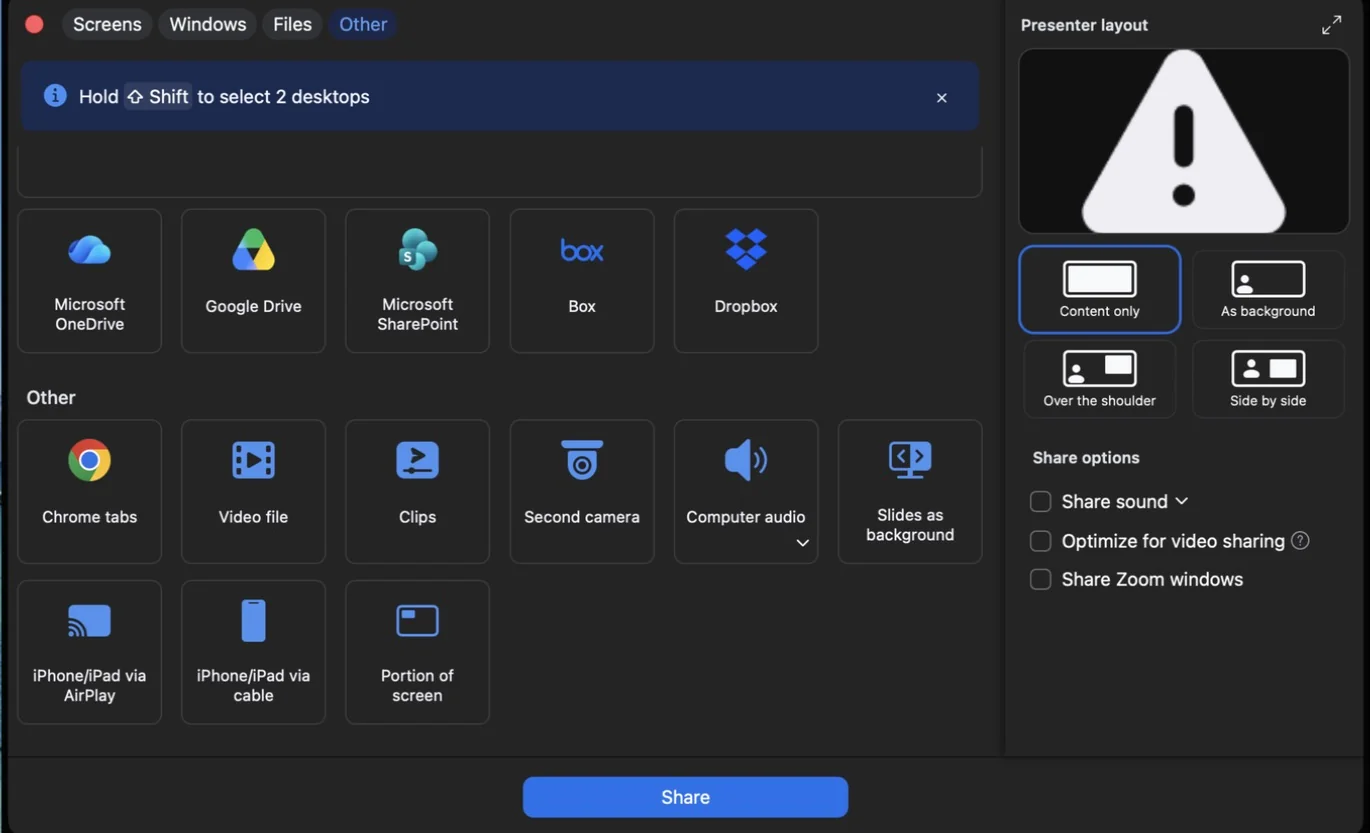Choose Portion of screen option
Image resolution: width=1372 pixels, height=833 pixels.
pyautogui.click(x=417, y=652)
